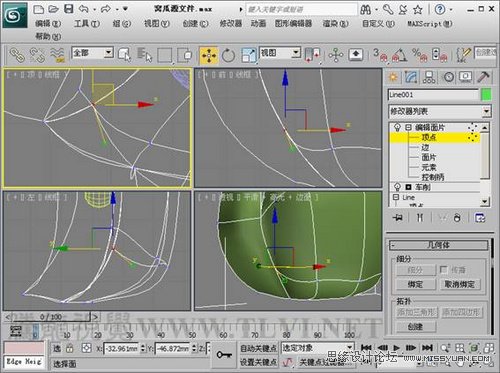500x373 pixels.
Task: Select the 控制柄 sub-object level
Action: pyautogui.click(x=433, y=177)
